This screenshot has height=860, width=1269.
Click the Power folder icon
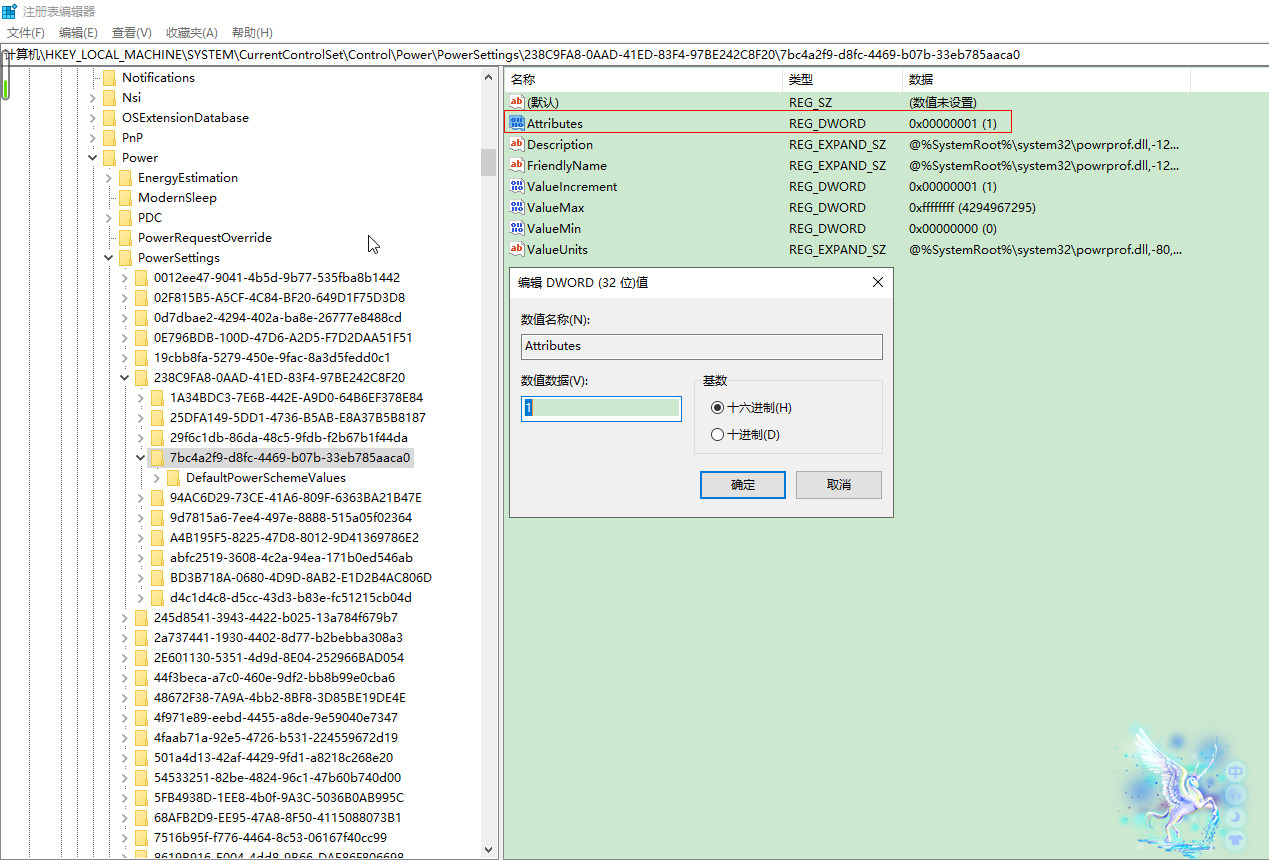point(110,157)
